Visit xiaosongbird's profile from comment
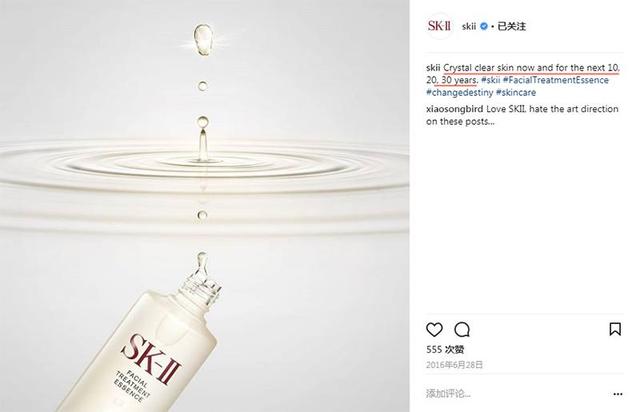The image size is (640, 412). click(455, 109)
